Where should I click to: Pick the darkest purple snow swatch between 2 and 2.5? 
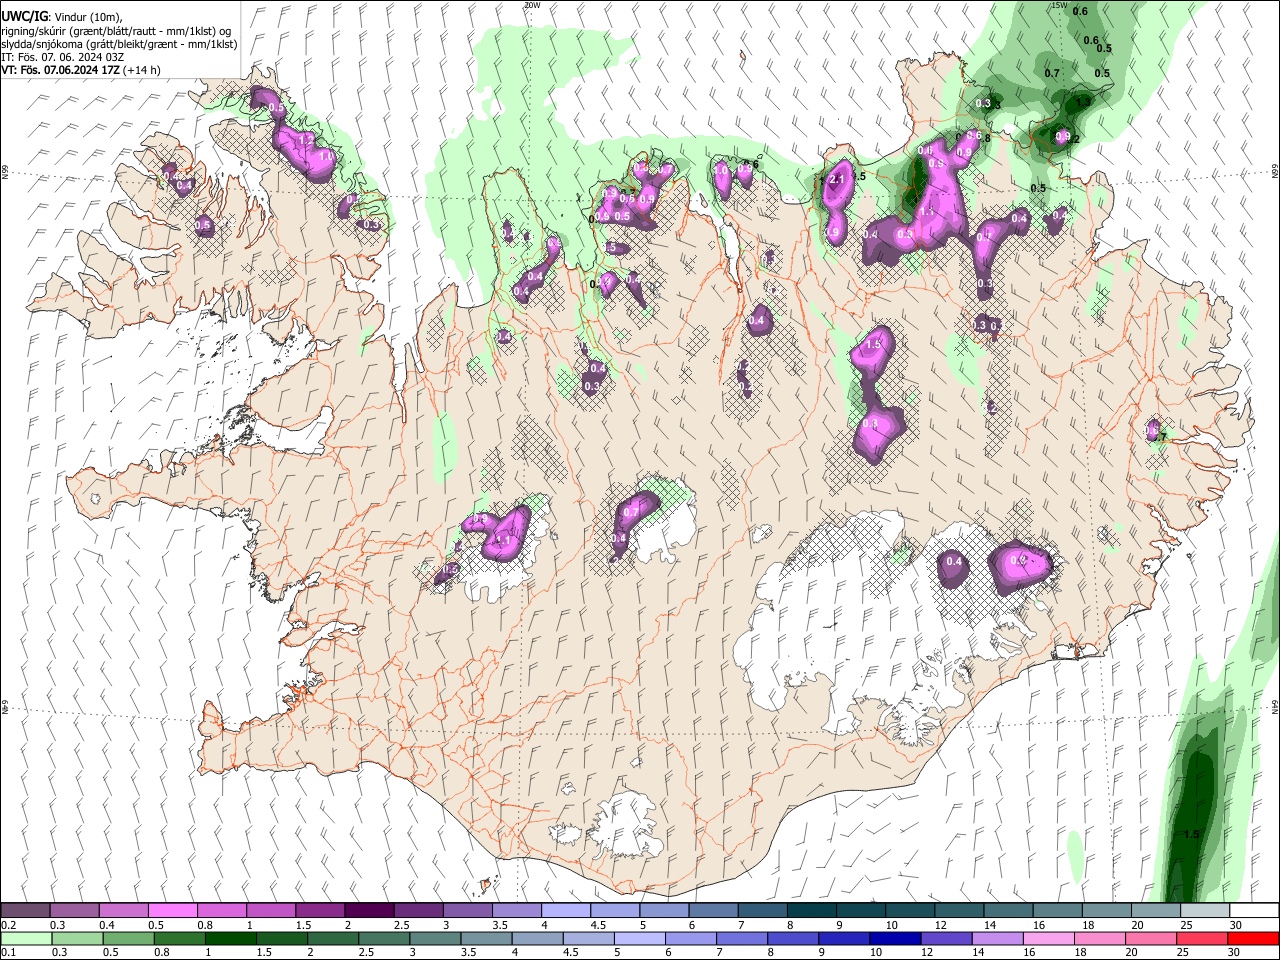pos(369,910)
